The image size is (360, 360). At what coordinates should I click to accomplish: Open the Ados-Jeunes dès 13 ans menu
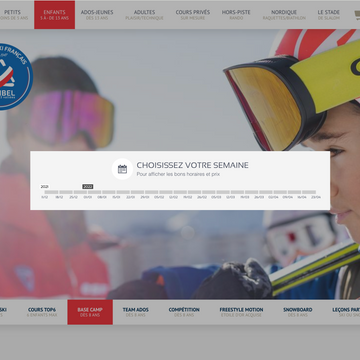97,15
